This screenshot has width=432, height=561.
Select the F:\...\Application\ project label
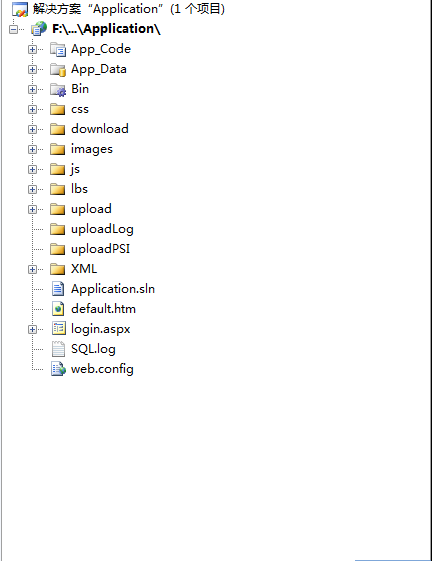(x=107, y=29)
